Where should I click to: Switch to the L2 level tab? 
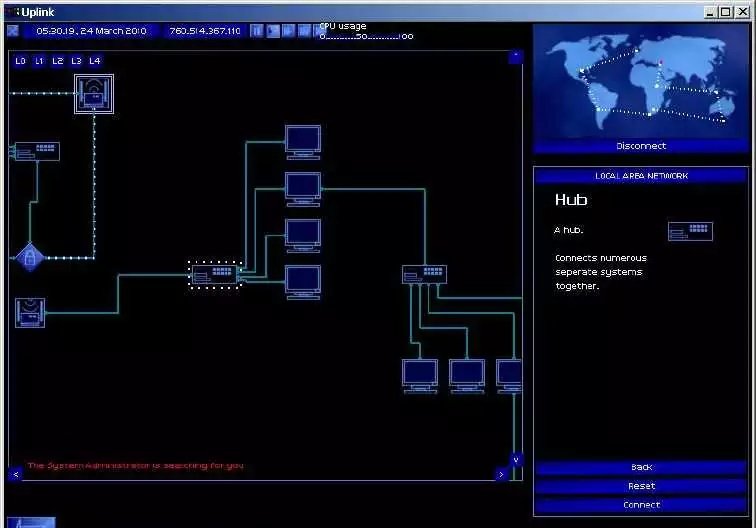pyautogui.click(x=58, y=61)
